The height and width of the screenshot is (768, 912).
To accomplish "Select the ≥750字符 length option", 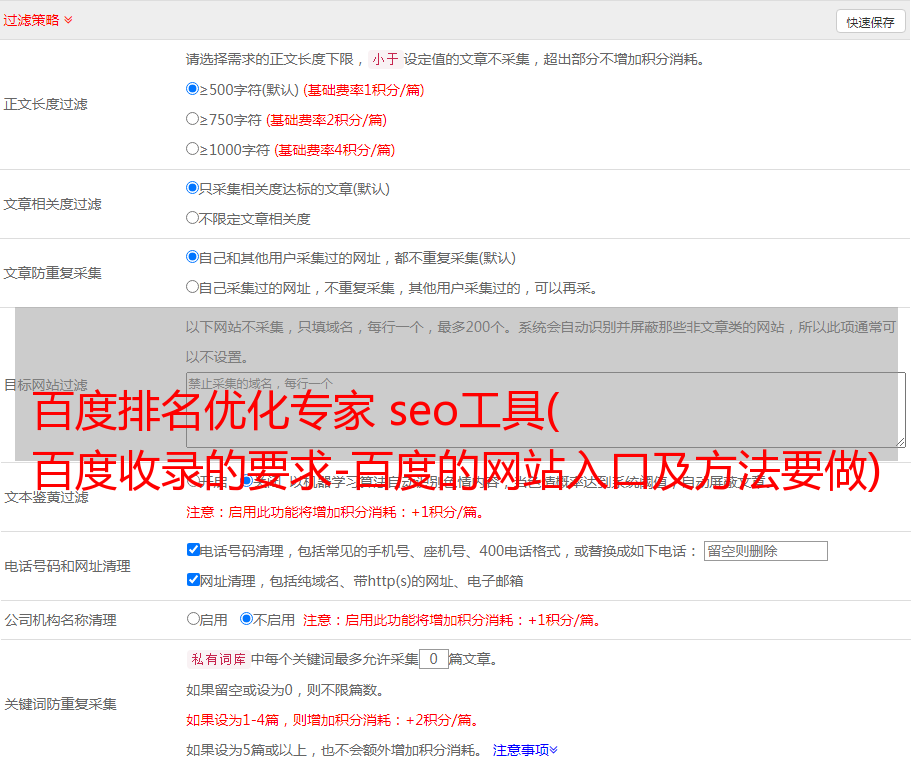I will pos(192,119).
